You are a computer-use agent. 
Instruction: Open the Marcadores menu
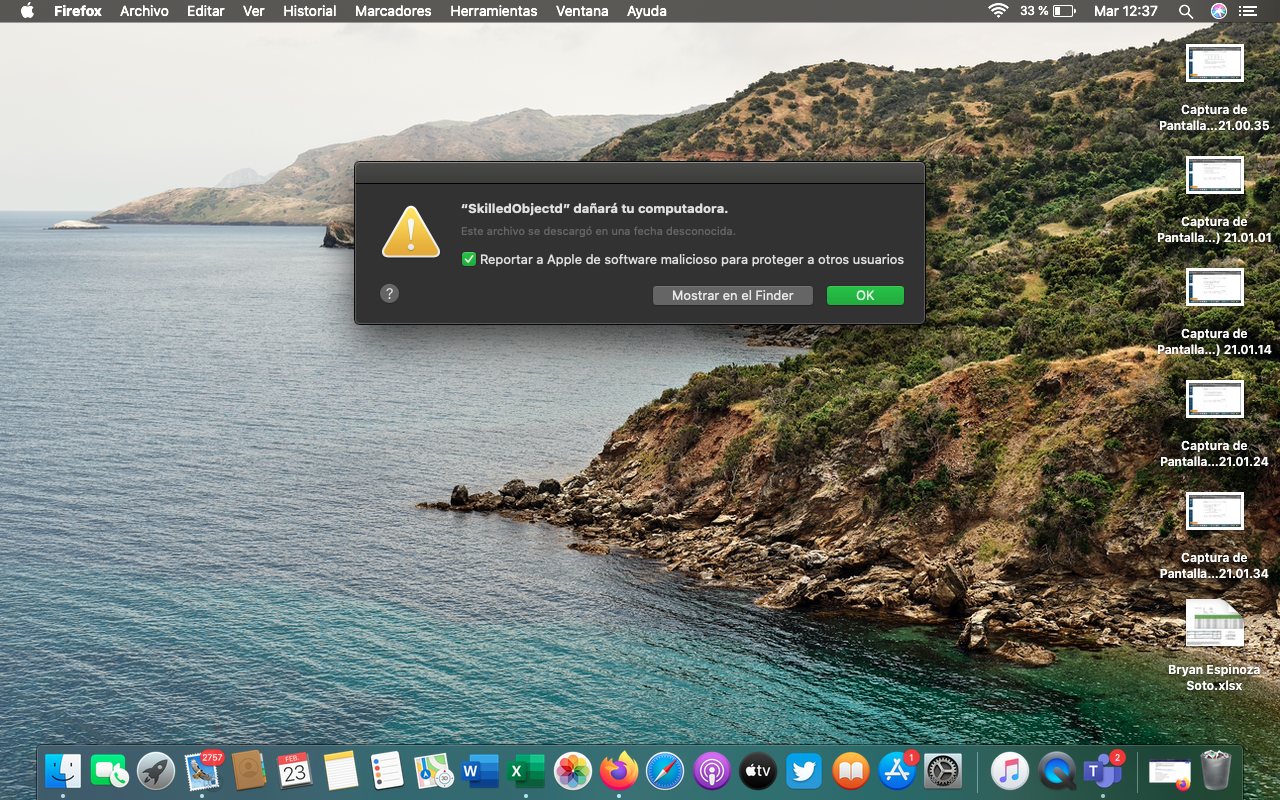(x=393, y=11)
